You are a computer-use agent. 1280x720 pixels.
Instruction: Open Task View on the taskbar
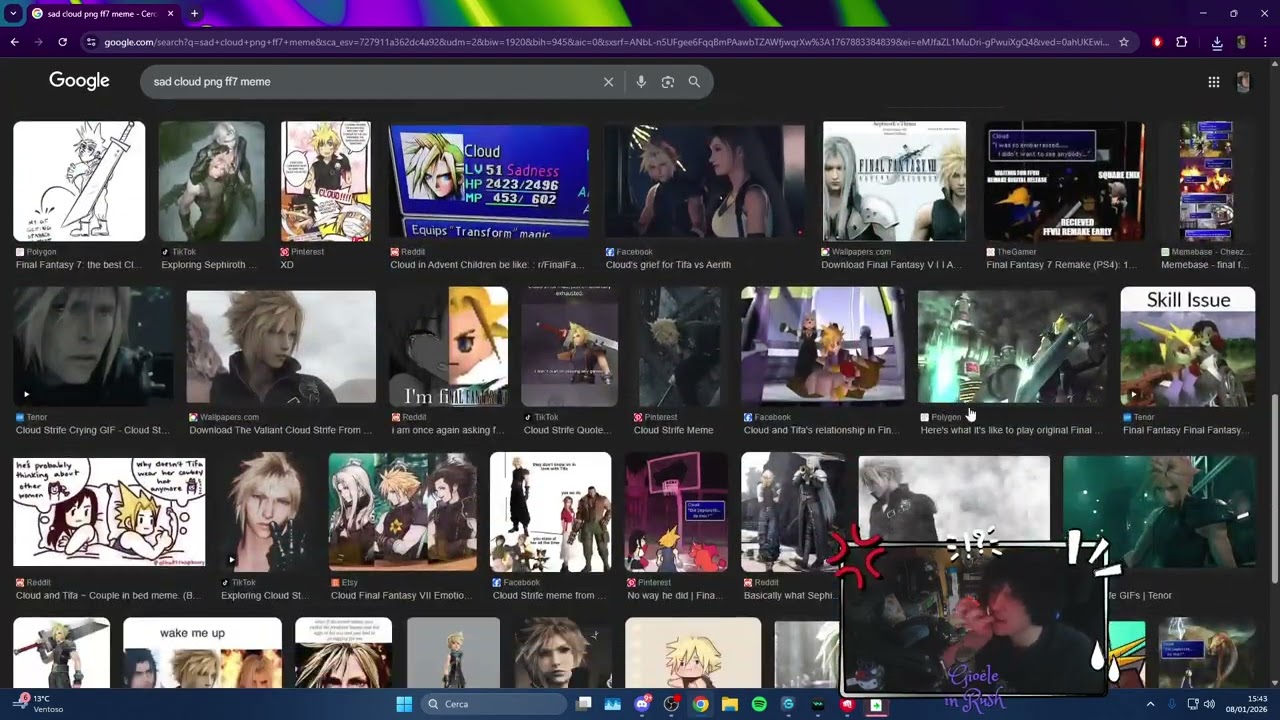pos(584,704)
